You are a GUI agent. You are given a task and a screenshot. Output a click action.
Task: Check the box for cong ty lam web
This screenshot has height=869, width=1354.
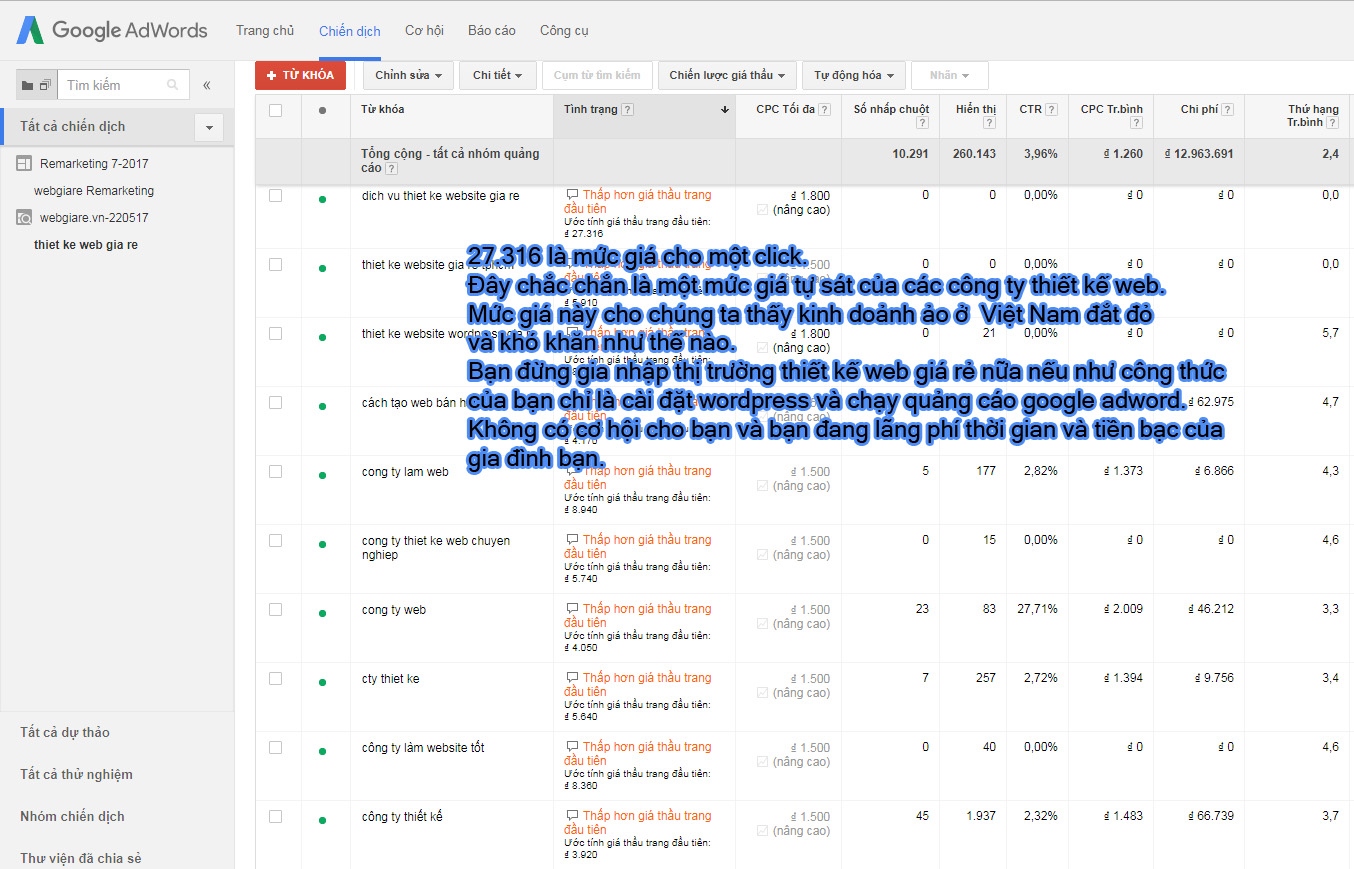276,472
